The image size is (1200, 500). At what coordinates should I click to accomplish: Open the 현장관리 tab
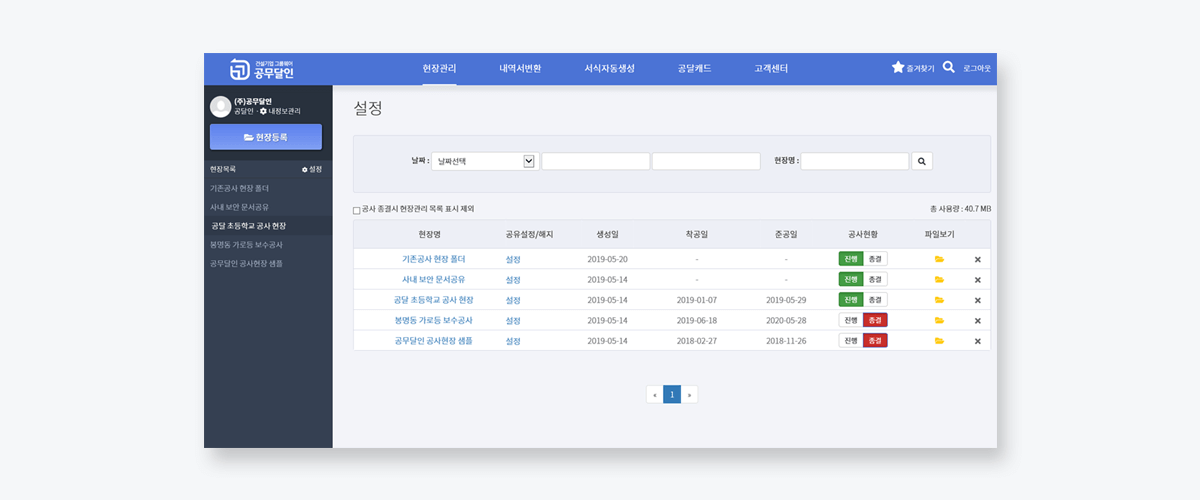(439, 68)
